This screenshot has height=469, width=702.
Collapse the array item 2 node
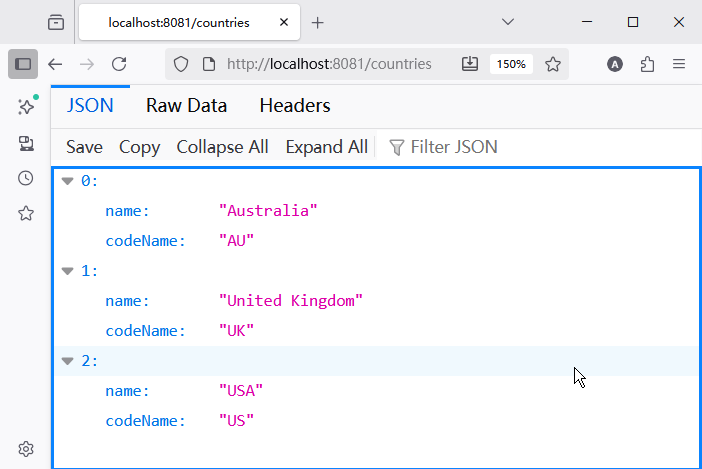68,361
